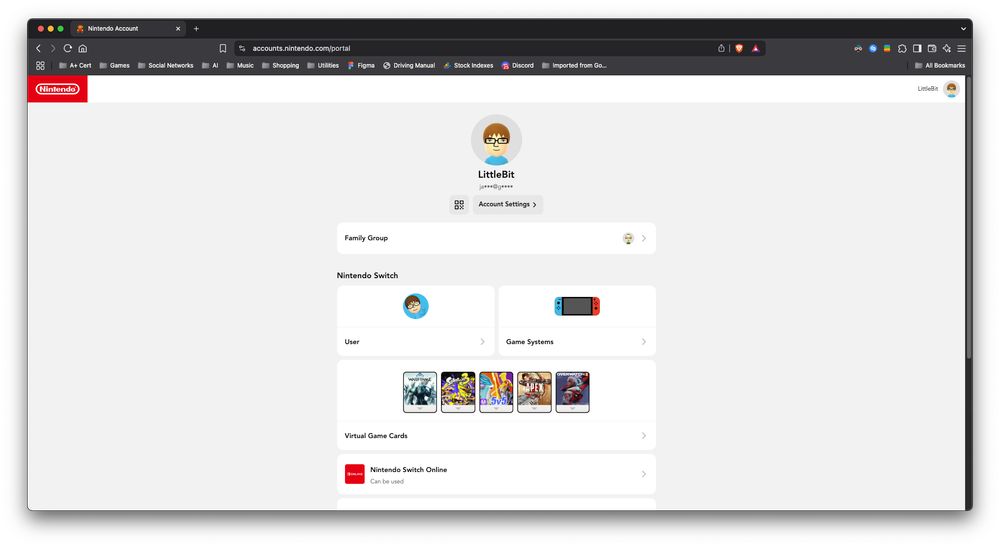Open Account Settings

click(x=508, y=205)
